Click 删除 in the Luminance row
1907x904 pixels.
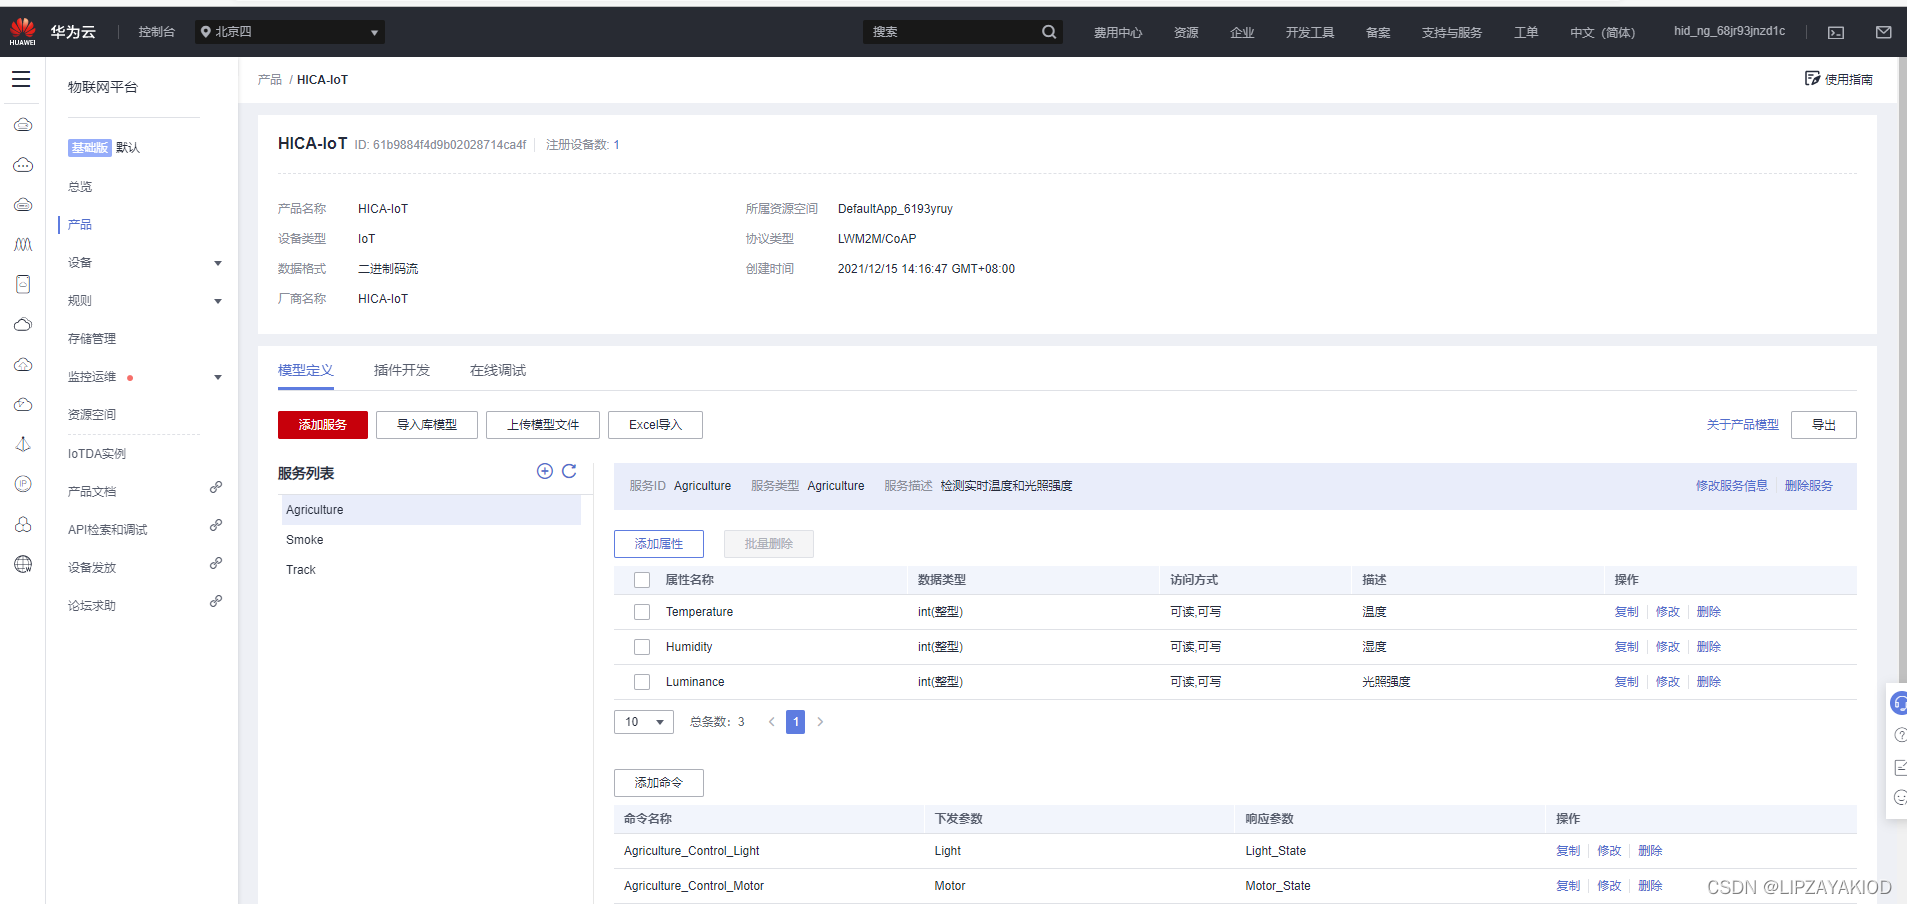[x=1709, y=682]
